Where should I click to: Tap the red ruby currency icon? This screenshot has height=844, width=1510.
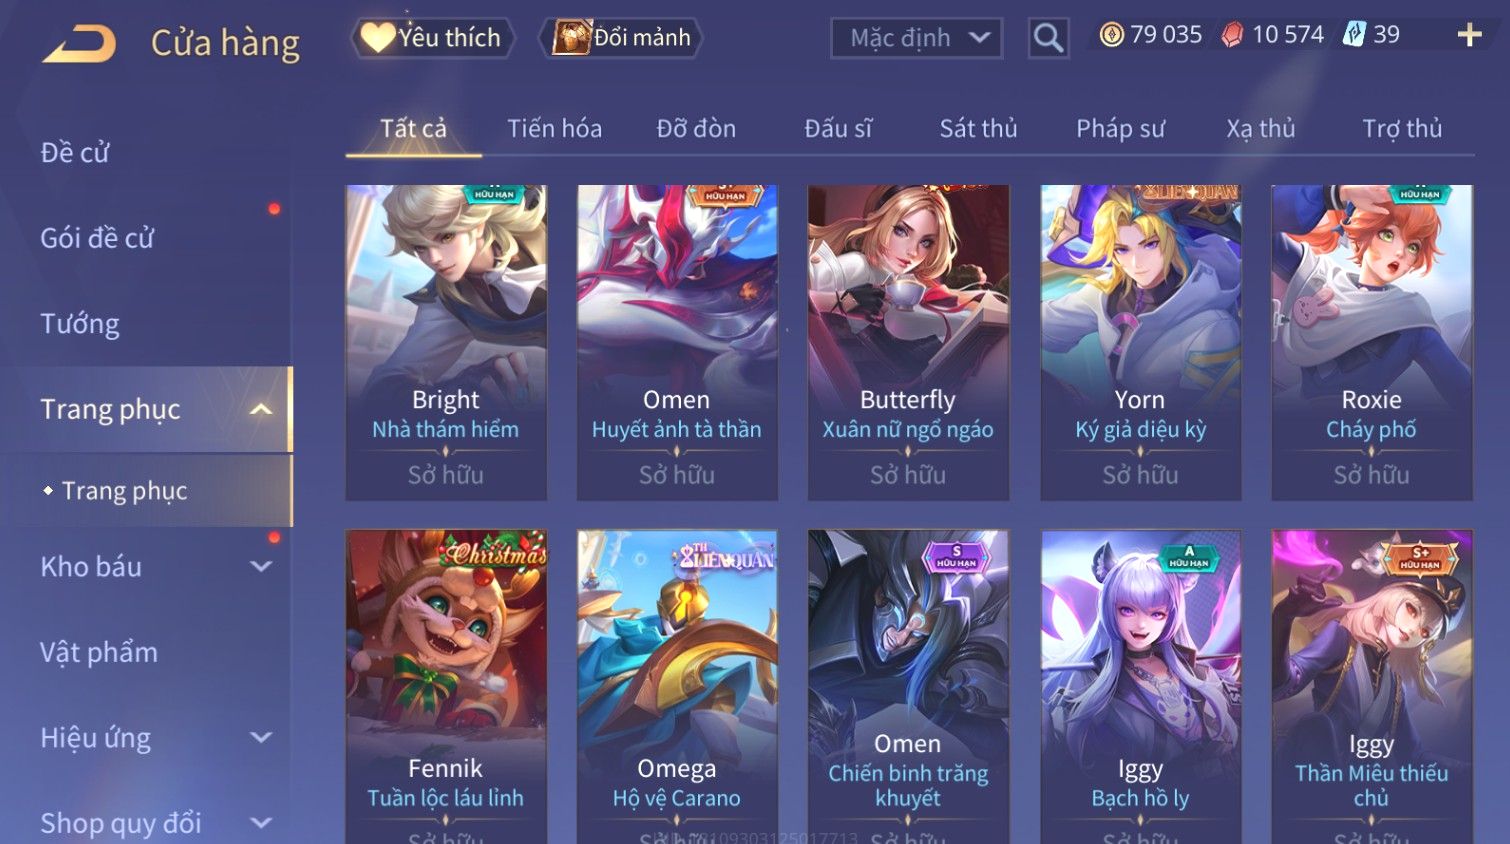pyautogui.click(x=1232, y=35)
